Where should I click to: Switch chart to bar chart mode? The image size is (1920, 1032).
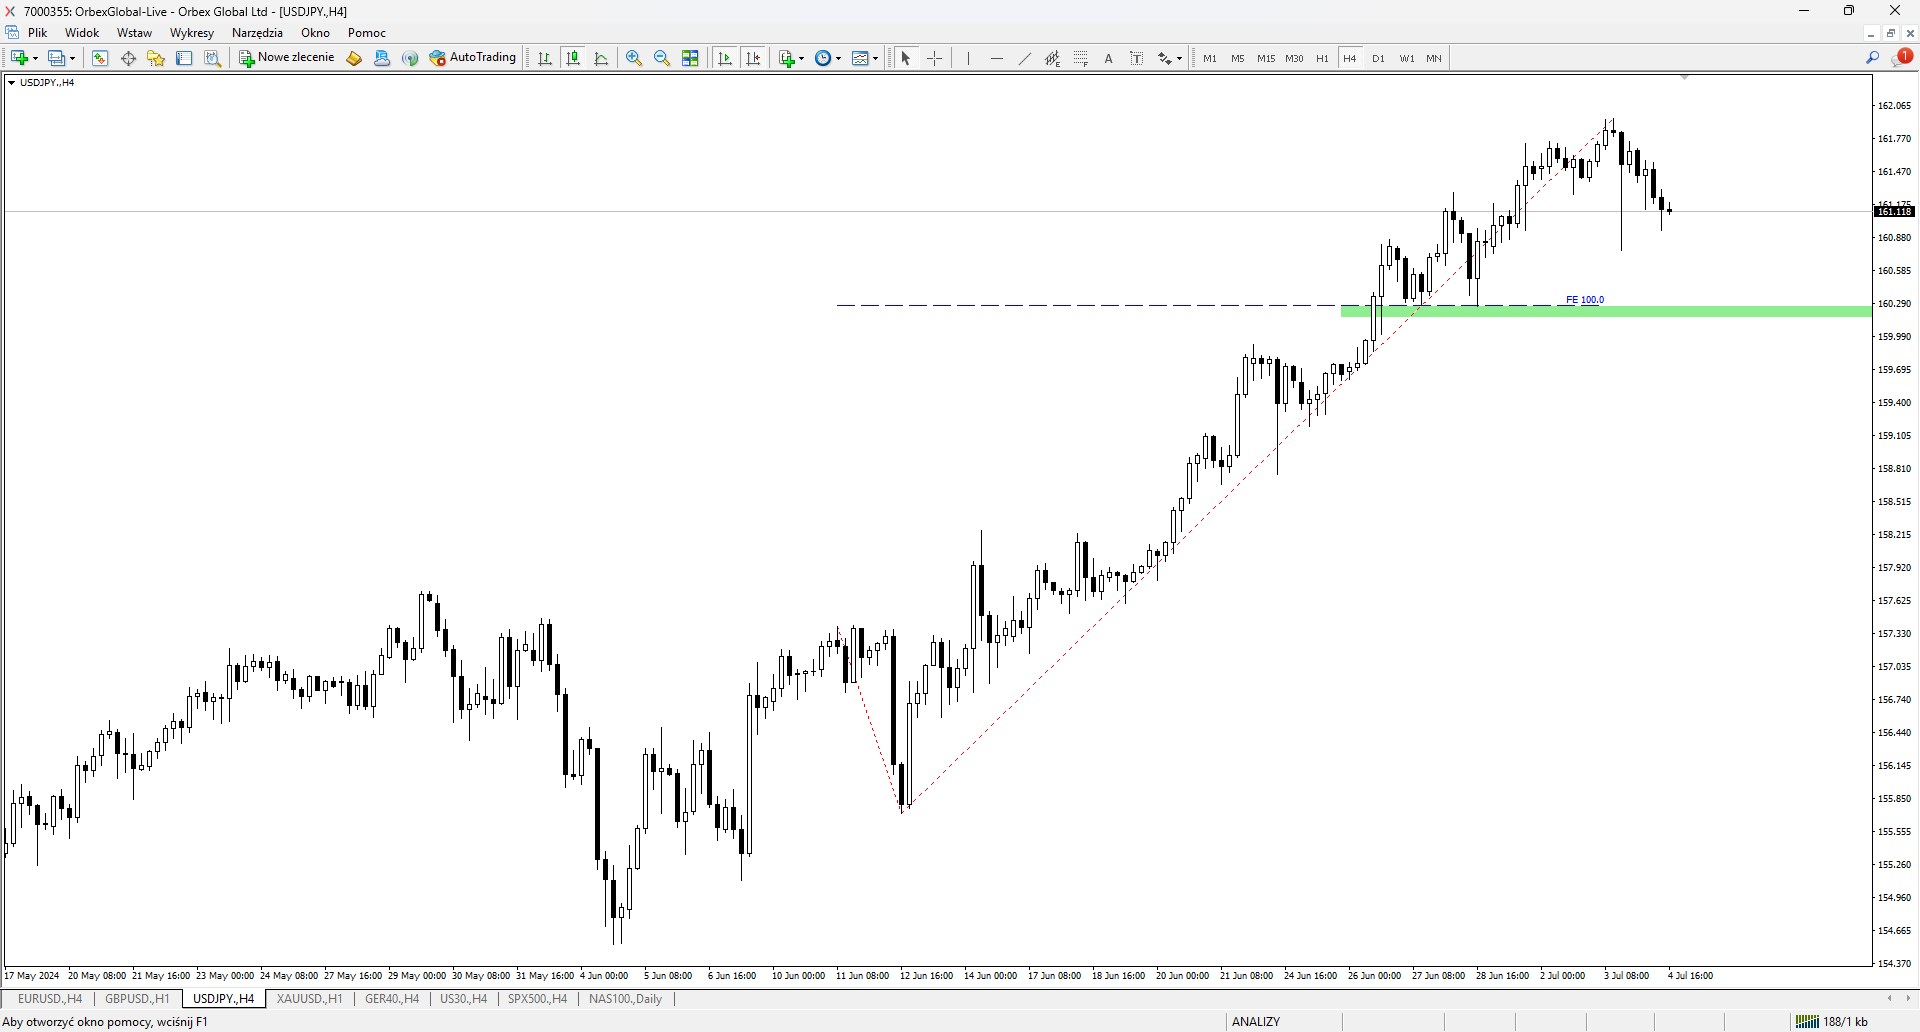point(545,58)
